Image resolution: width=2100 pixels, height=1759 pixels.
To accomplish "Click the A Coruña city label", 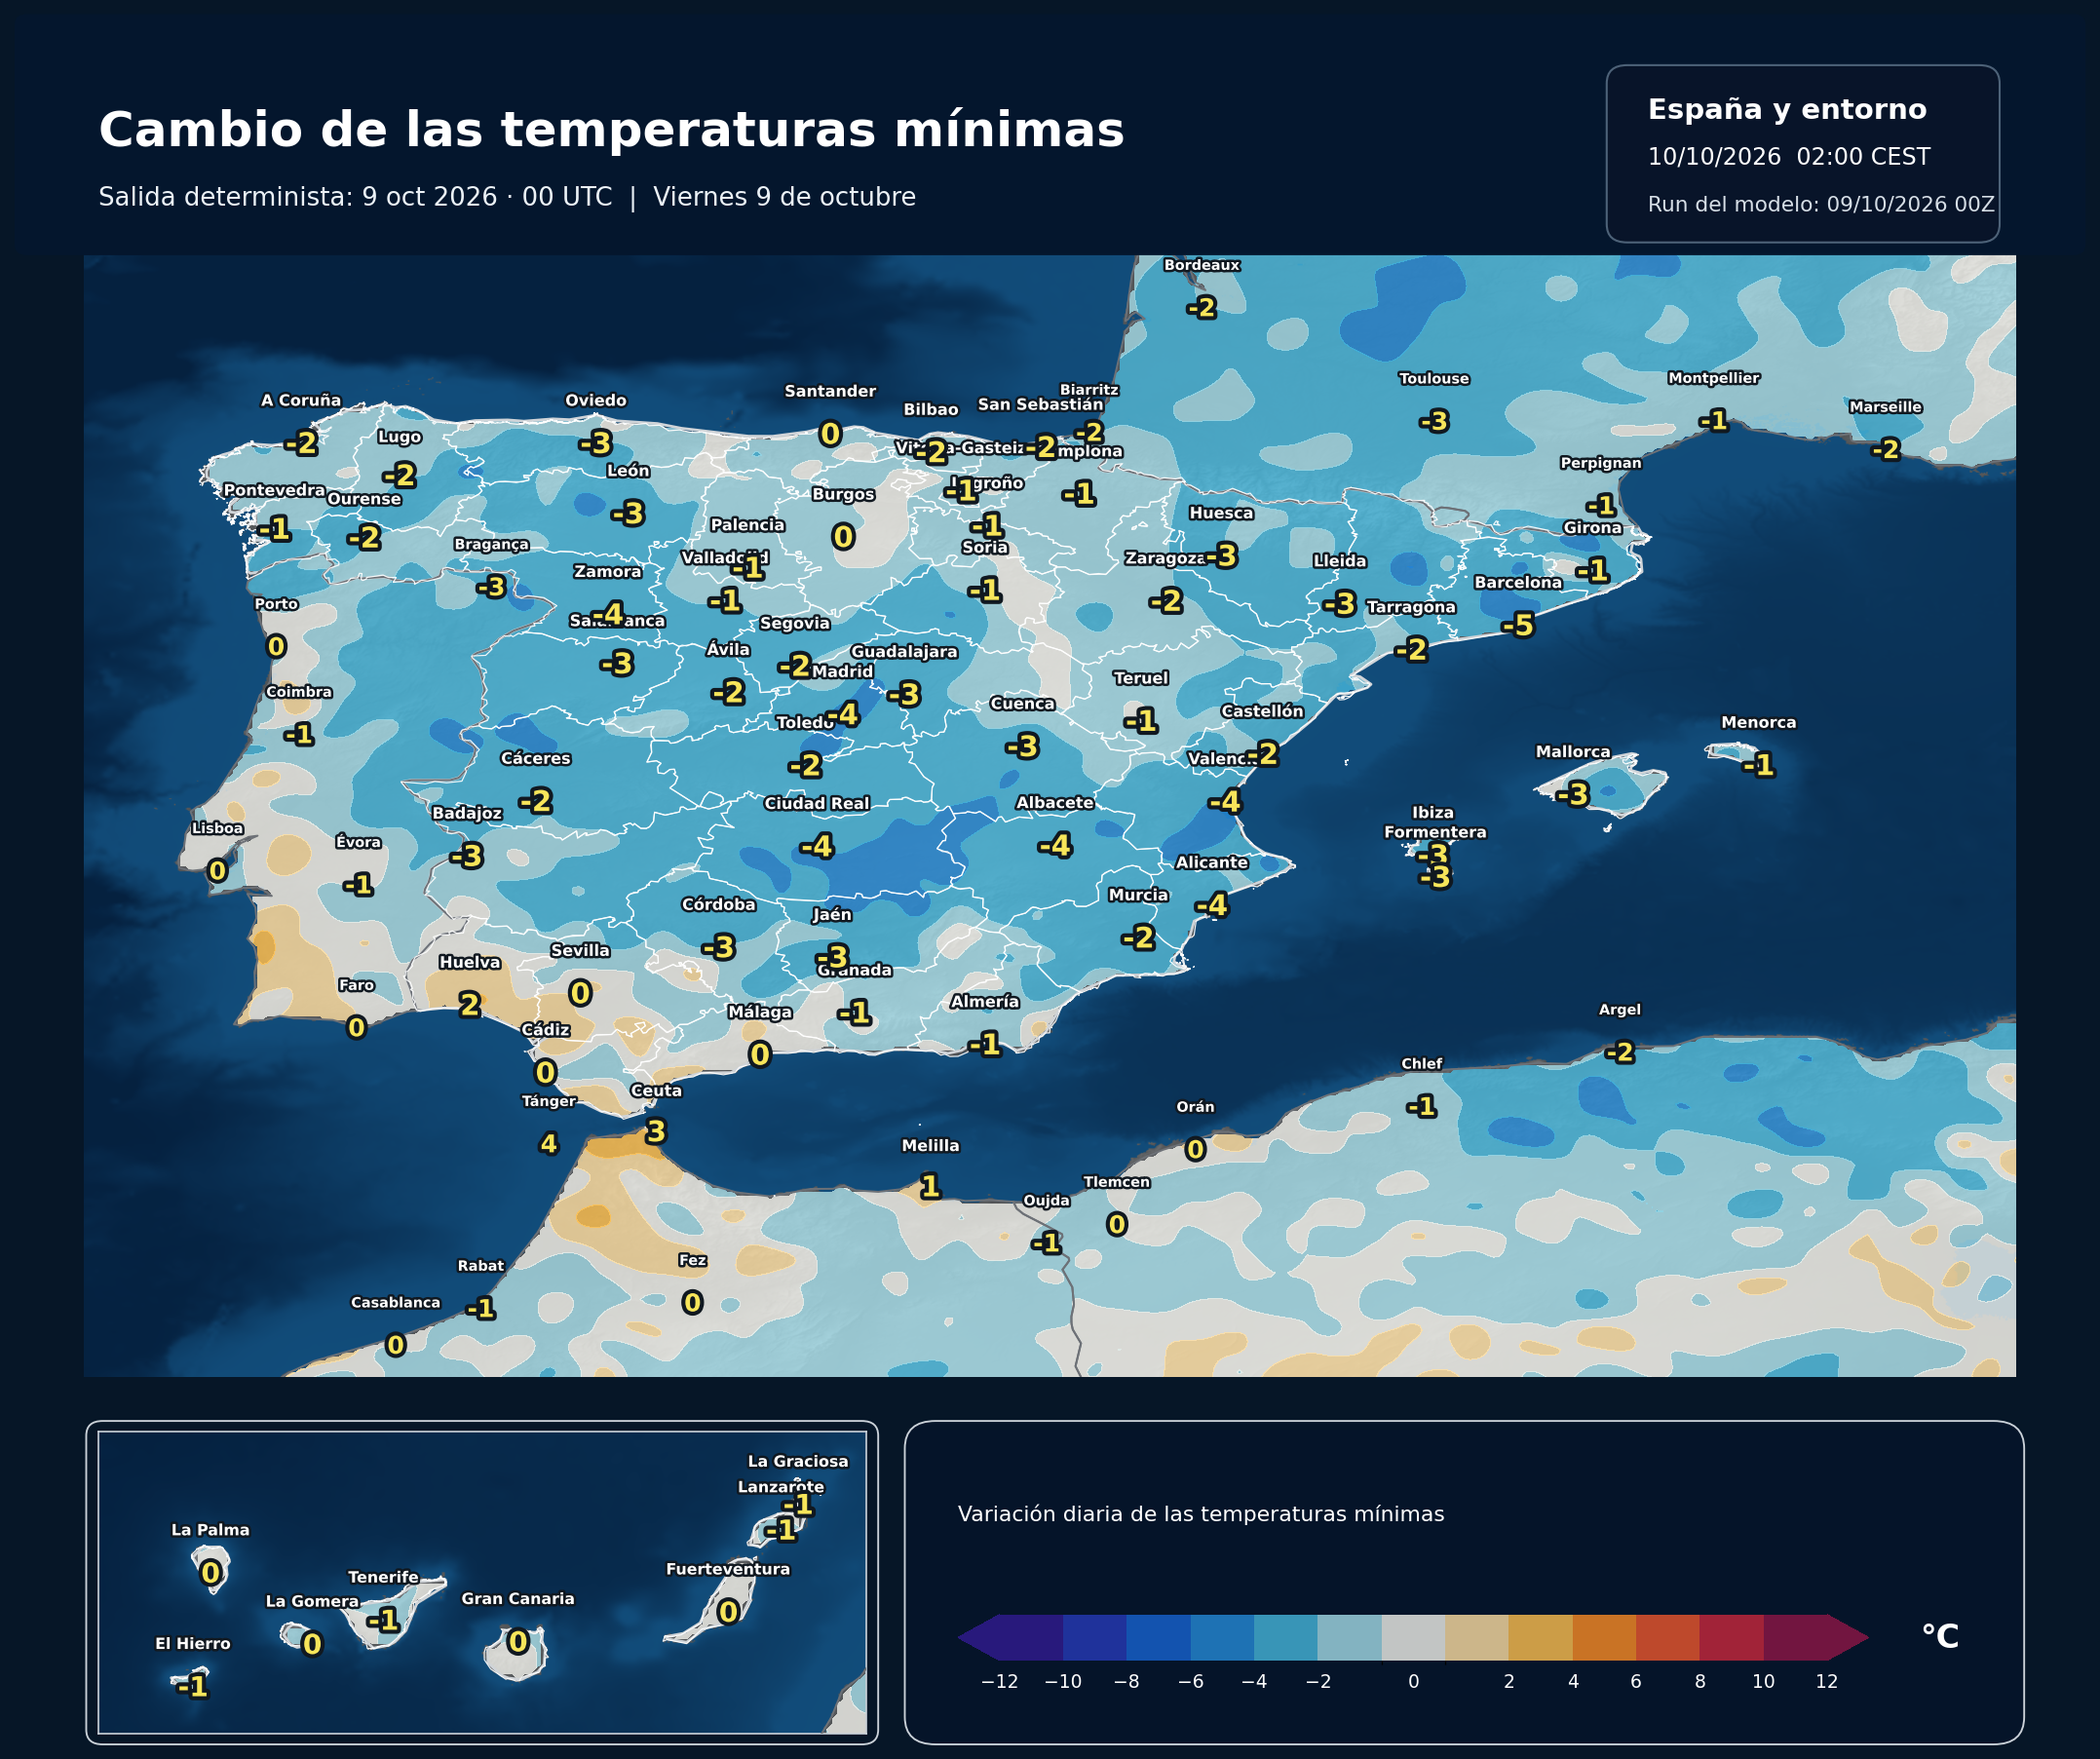I will click(x=301, y=400).
